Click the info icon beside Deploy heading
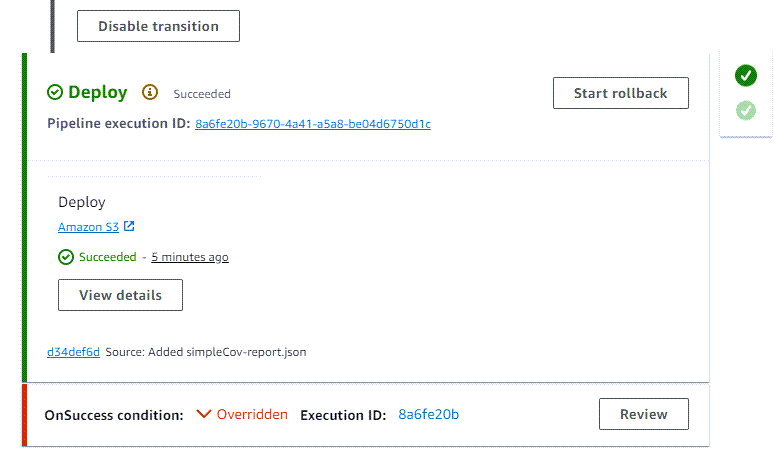 tap(150, 92)
